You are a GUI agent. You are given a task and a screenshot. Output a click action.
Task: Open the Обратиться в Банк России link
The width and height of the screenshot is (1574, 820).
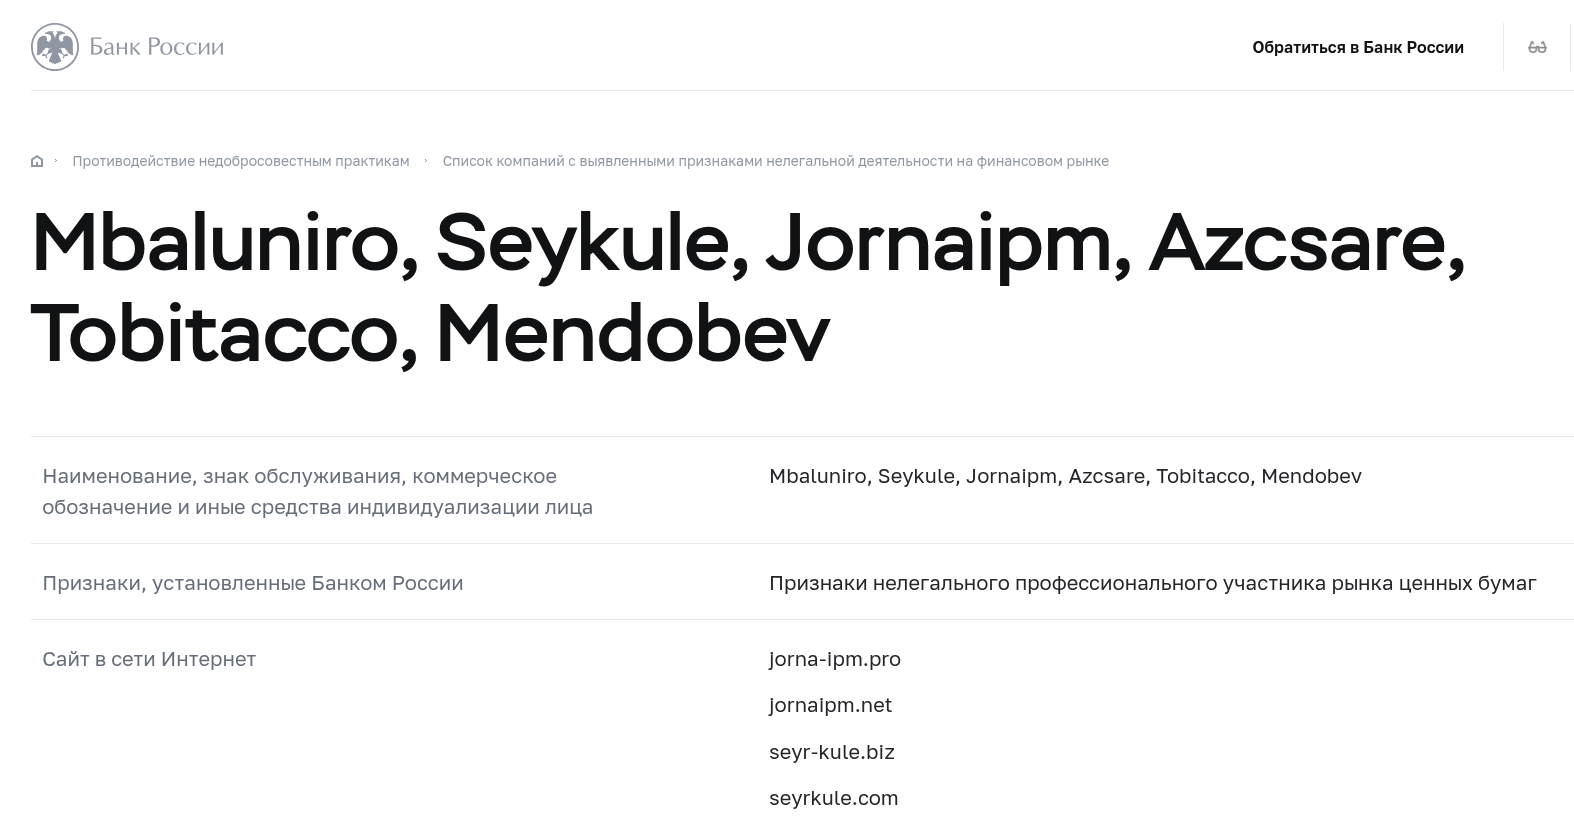(x=1357, y=47)
